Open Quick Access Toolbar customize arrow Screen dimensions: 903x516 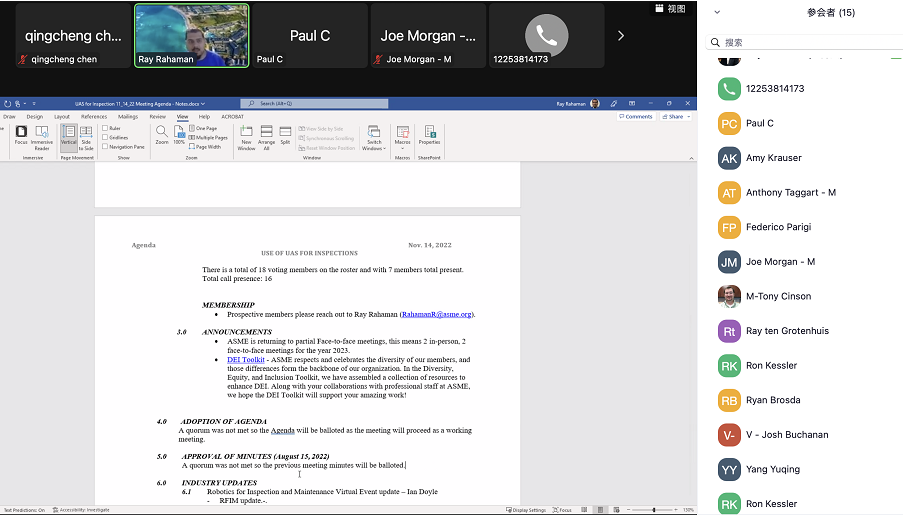34,104
